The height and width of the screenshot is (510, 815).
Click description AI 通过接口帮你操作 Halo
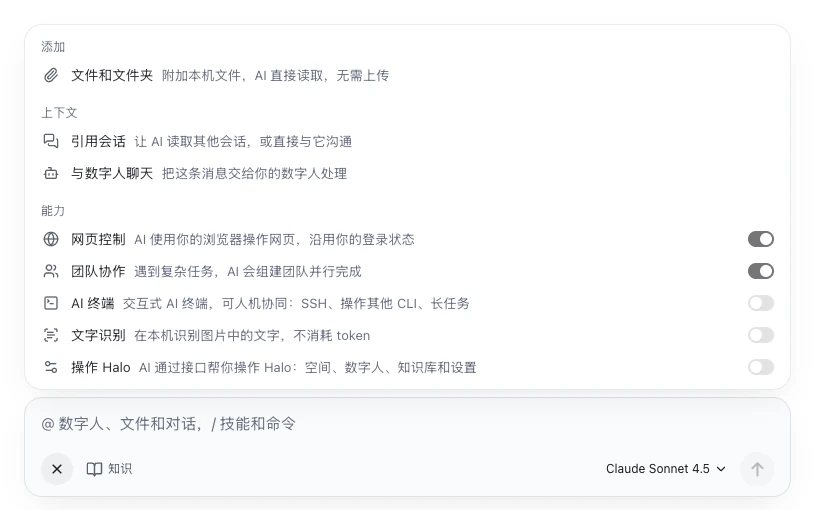coord(215,368)
